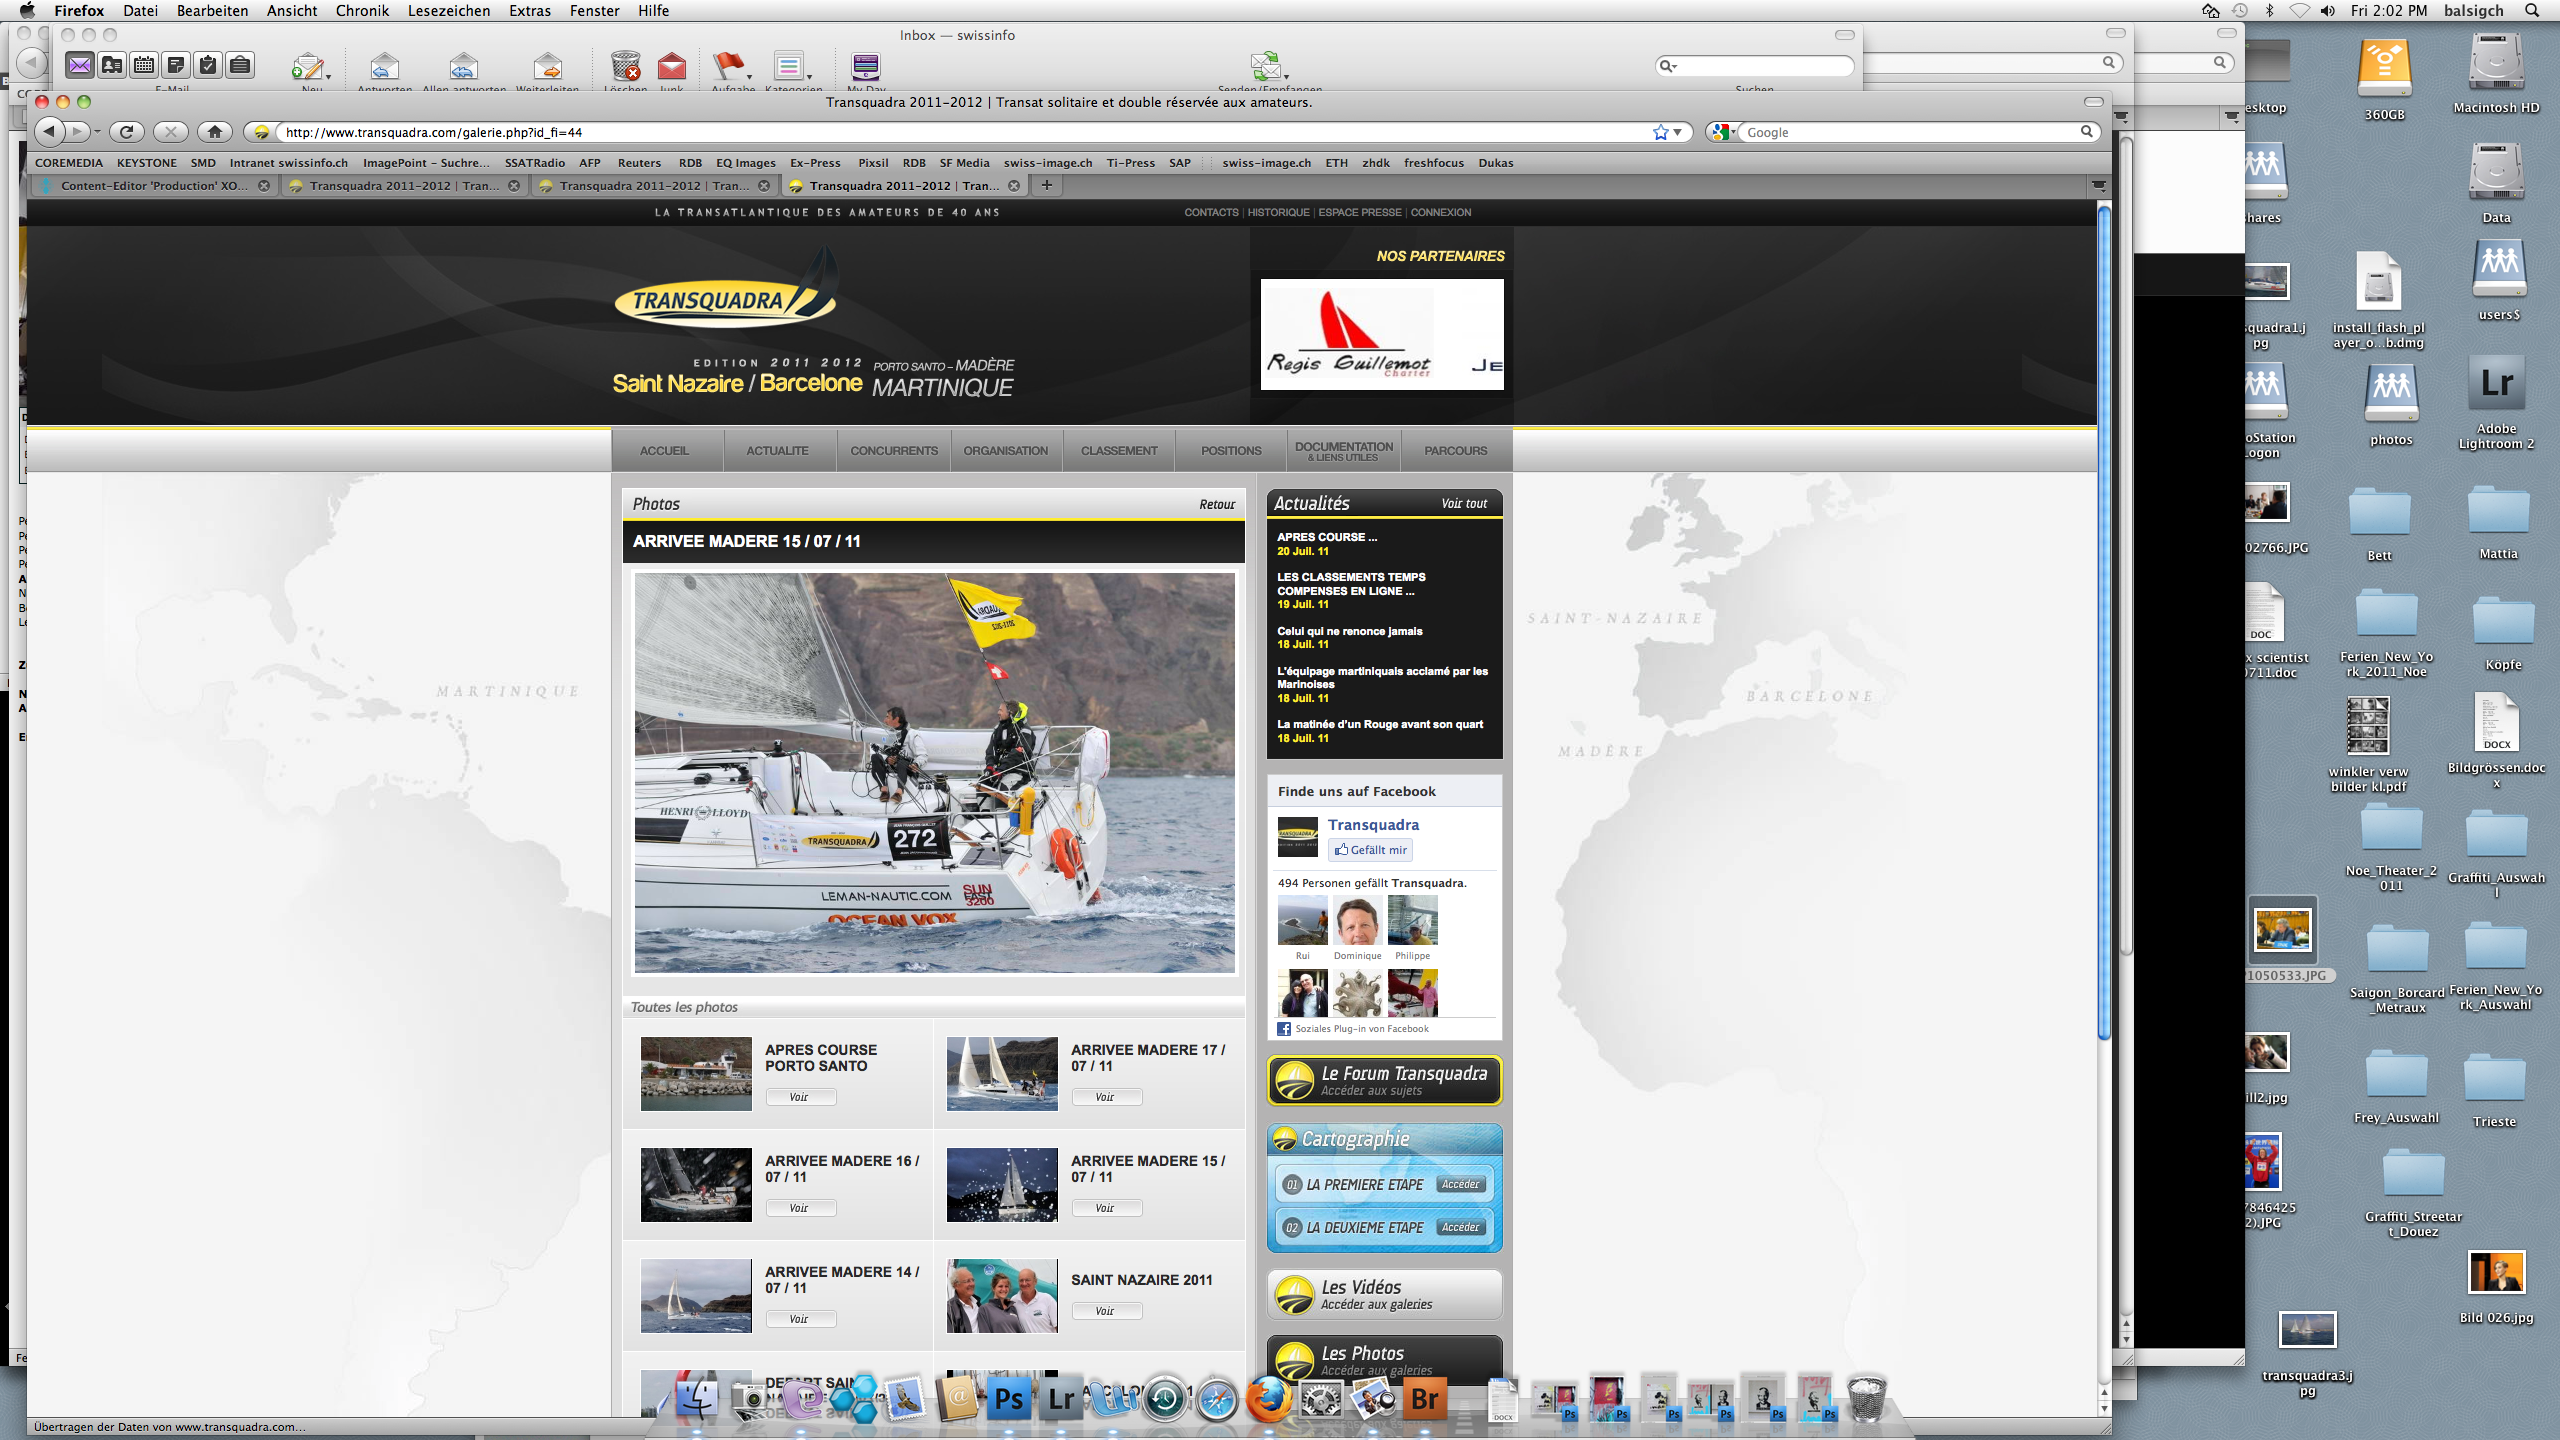Screen dimensions: 2560x1440
Task: Click the Facebook Gefällt mir like button
Action: click(x=1370, y=850)
